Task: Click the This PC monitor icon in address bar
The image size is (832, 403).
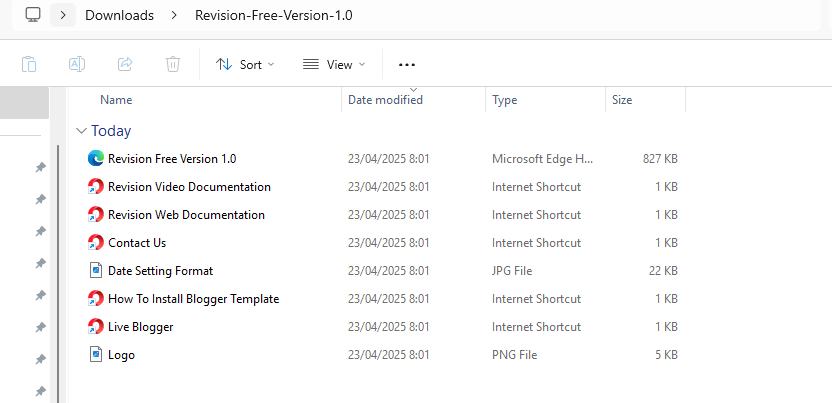Action: [x=33, y=15]
